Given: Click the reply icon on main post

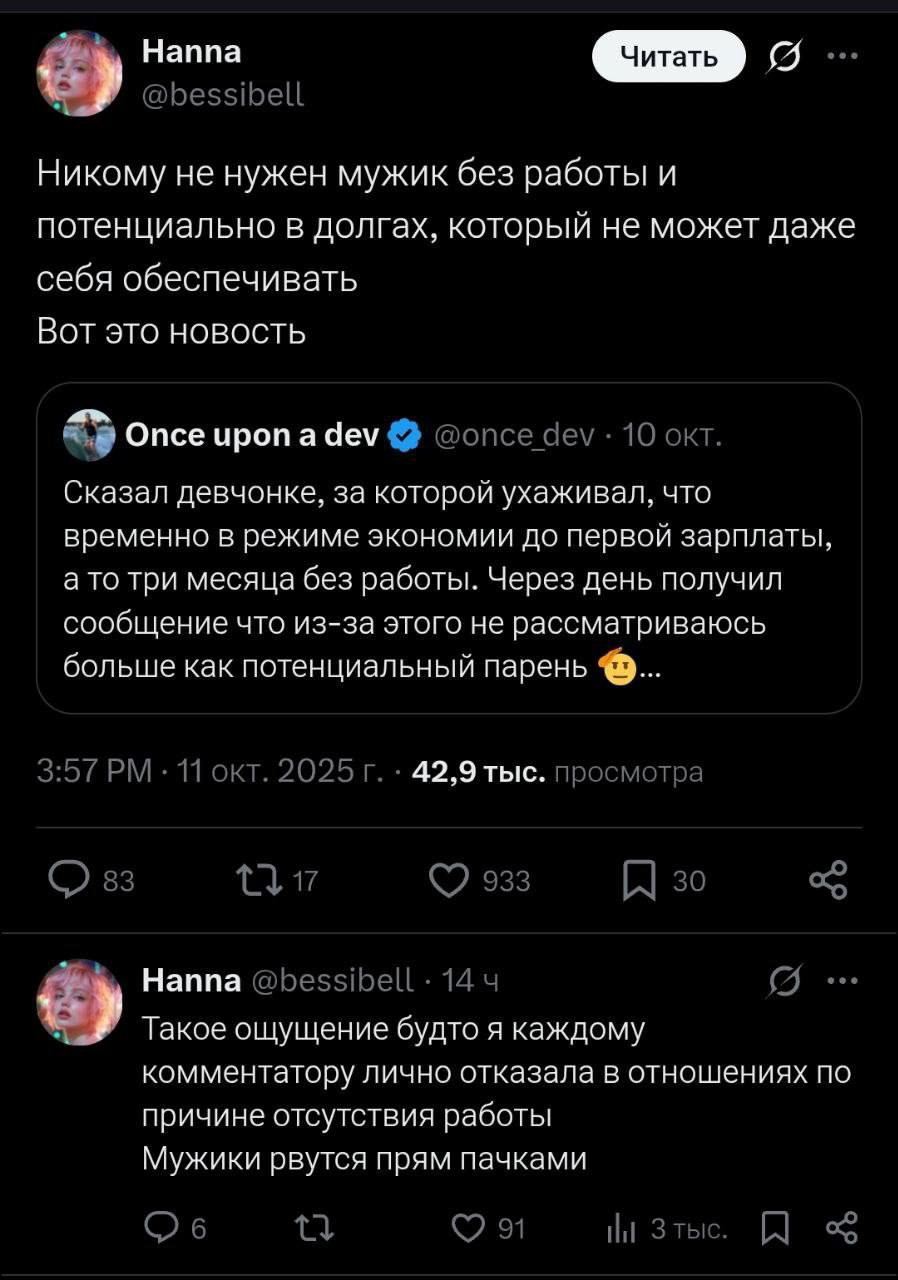Looking at the screenshot, I should tap(70, 880).
